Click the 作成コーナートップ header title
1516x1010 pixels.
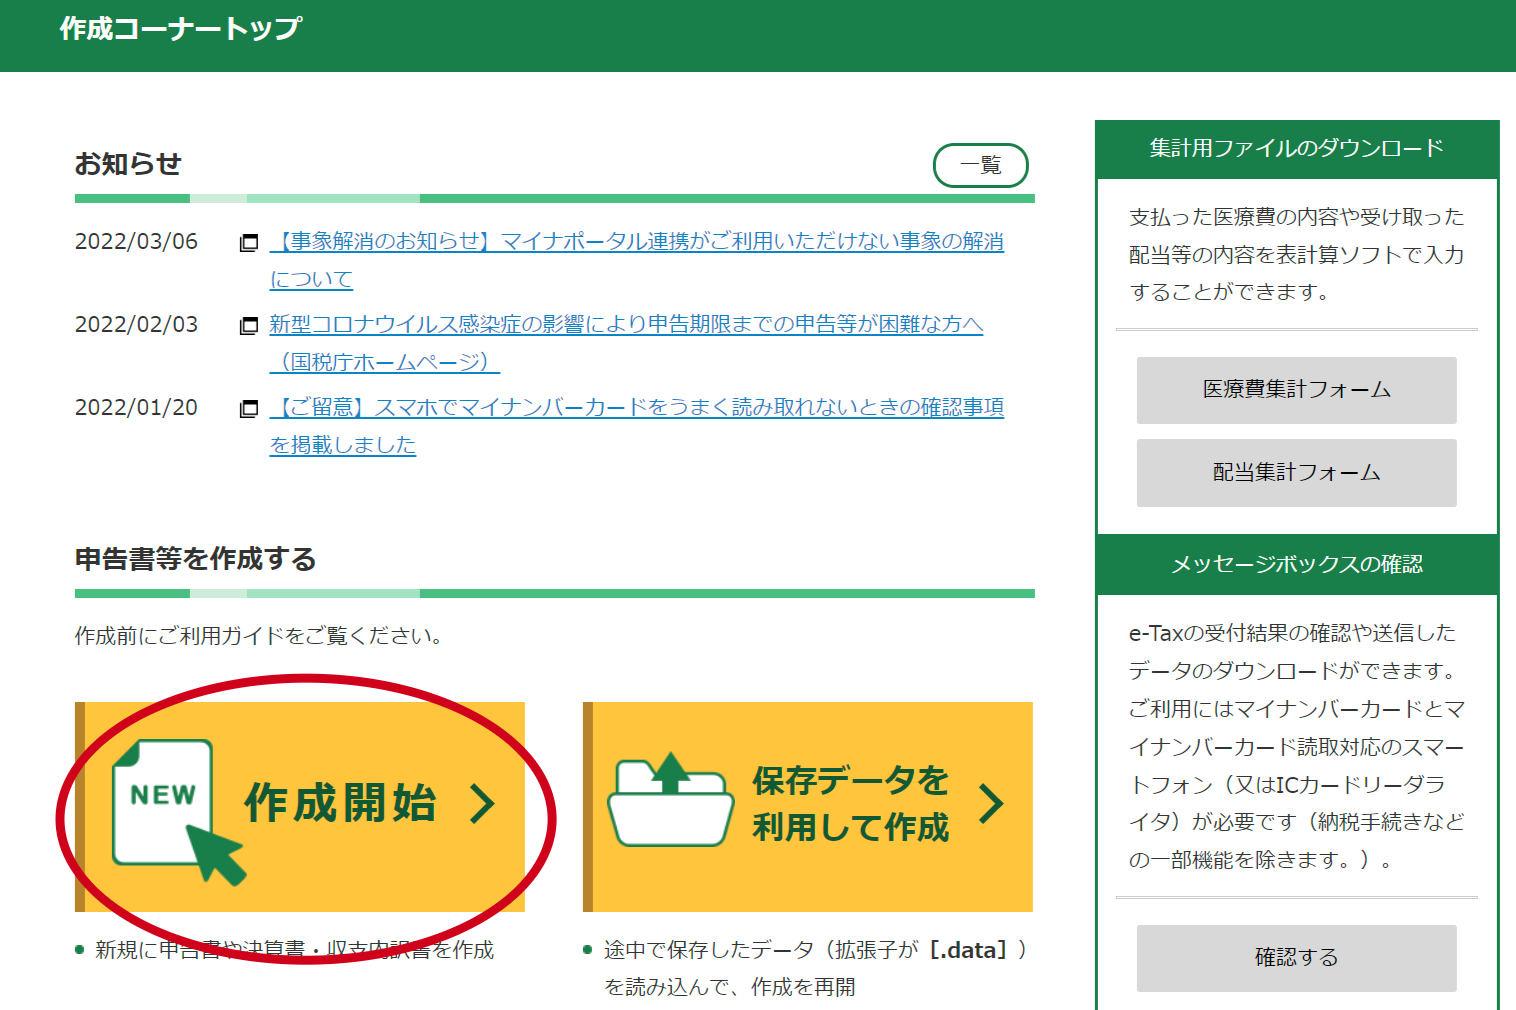(x=180, y=29)
